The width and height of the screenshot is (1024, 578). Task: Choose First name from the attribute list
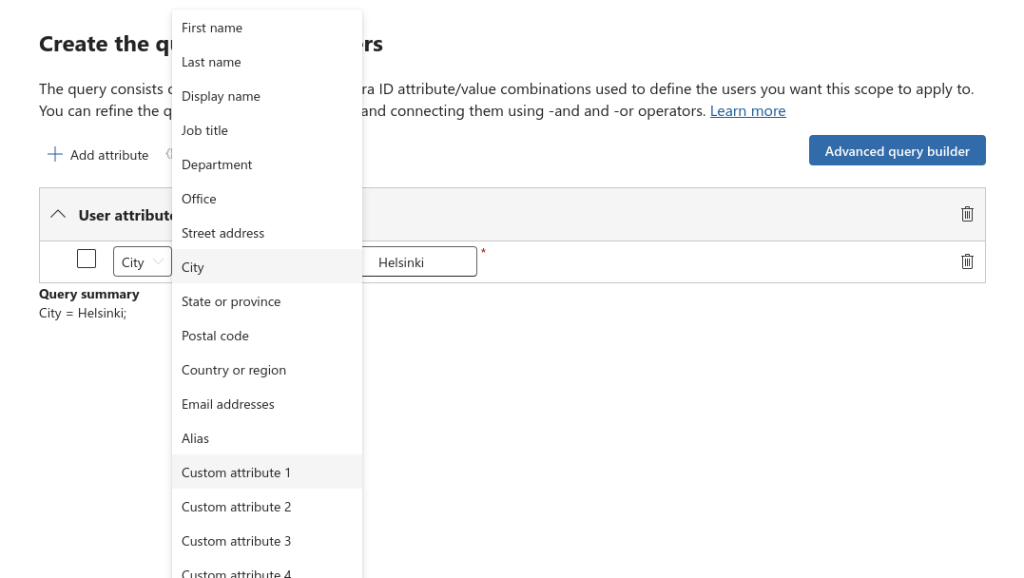coord(267,28)
